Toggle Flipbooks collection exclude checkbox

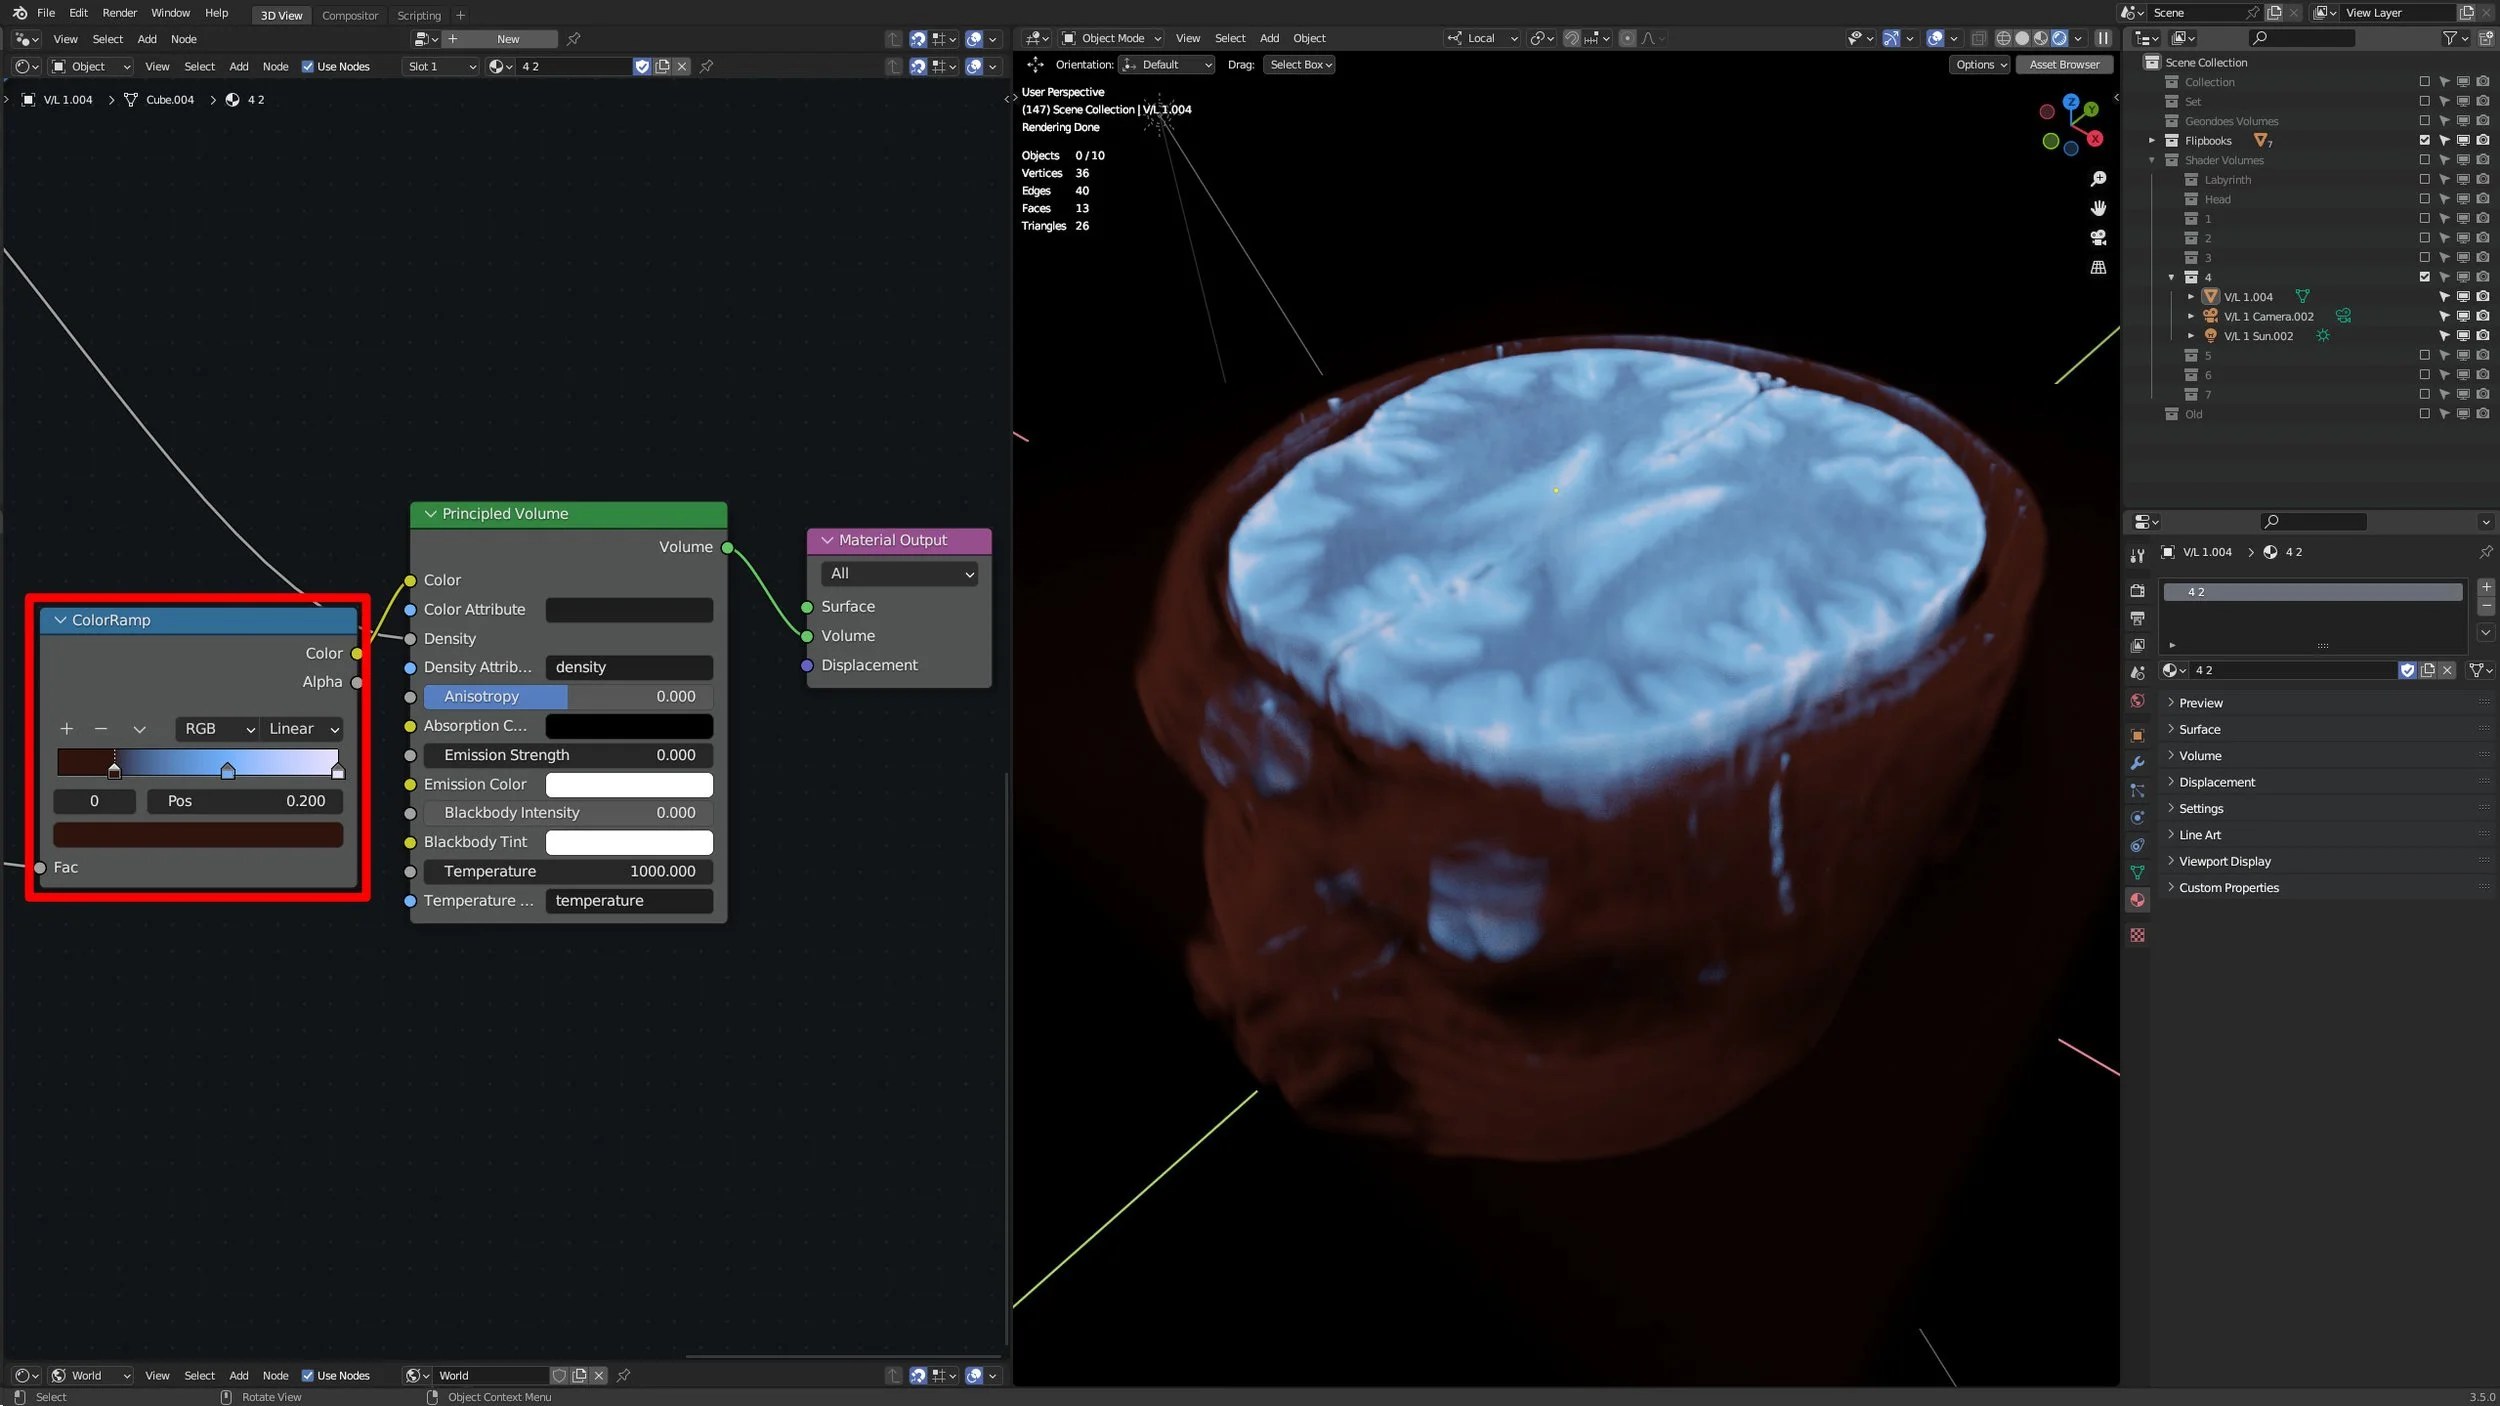click(x=2424, y=141)
